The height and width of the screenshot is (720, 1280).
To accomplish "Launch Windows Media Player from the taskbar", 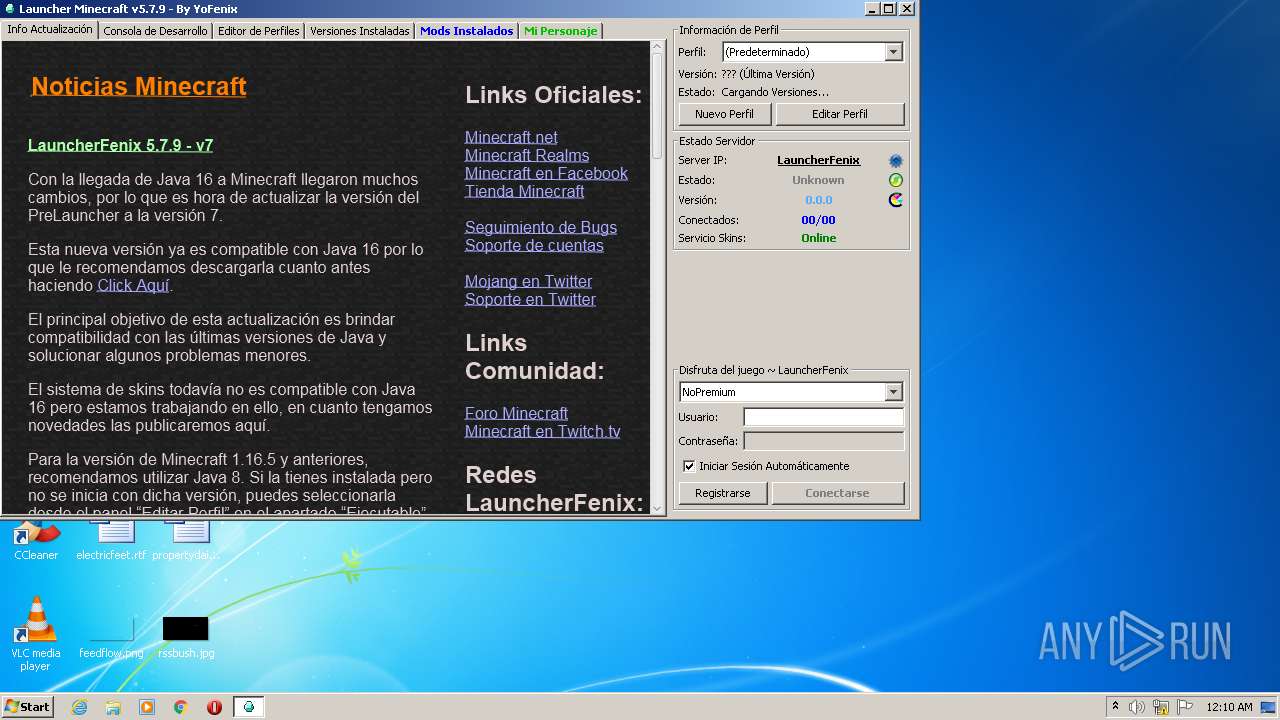I will [147, 707].
